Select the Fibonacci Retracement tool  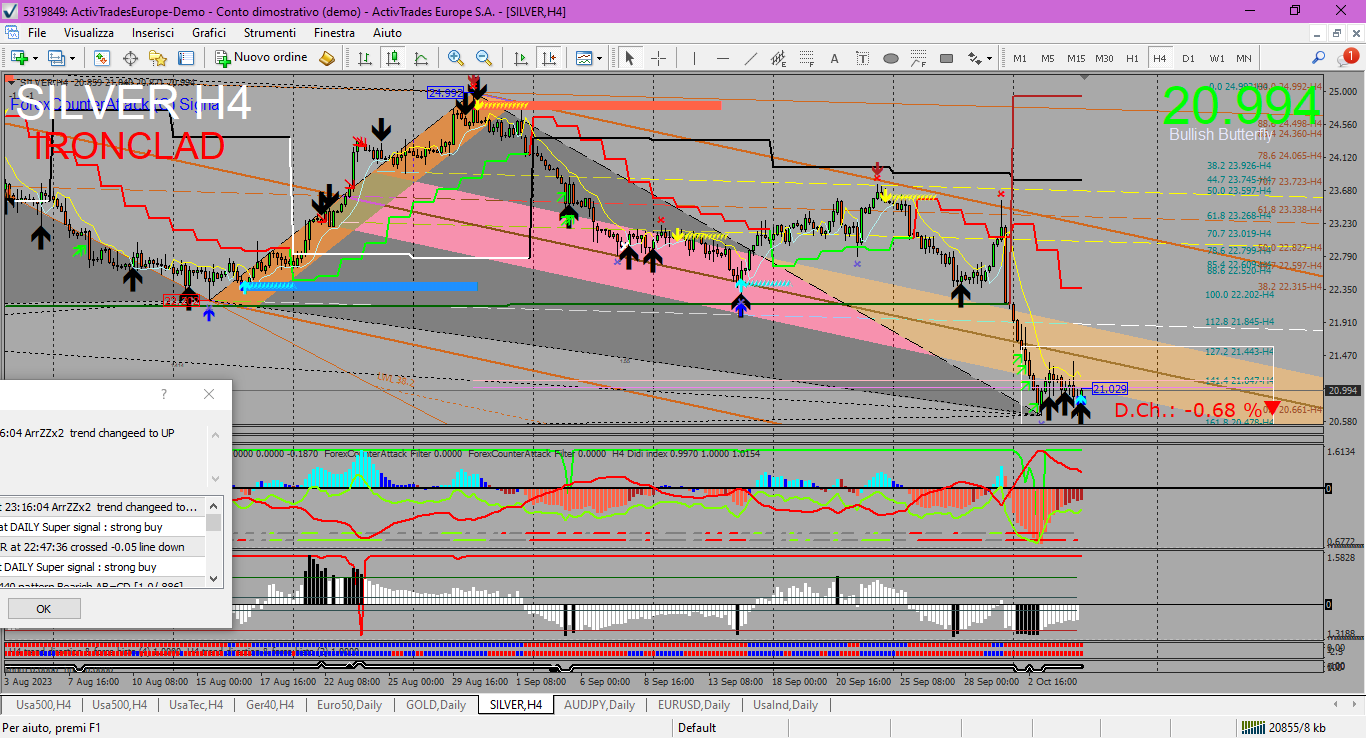(807, 58)
